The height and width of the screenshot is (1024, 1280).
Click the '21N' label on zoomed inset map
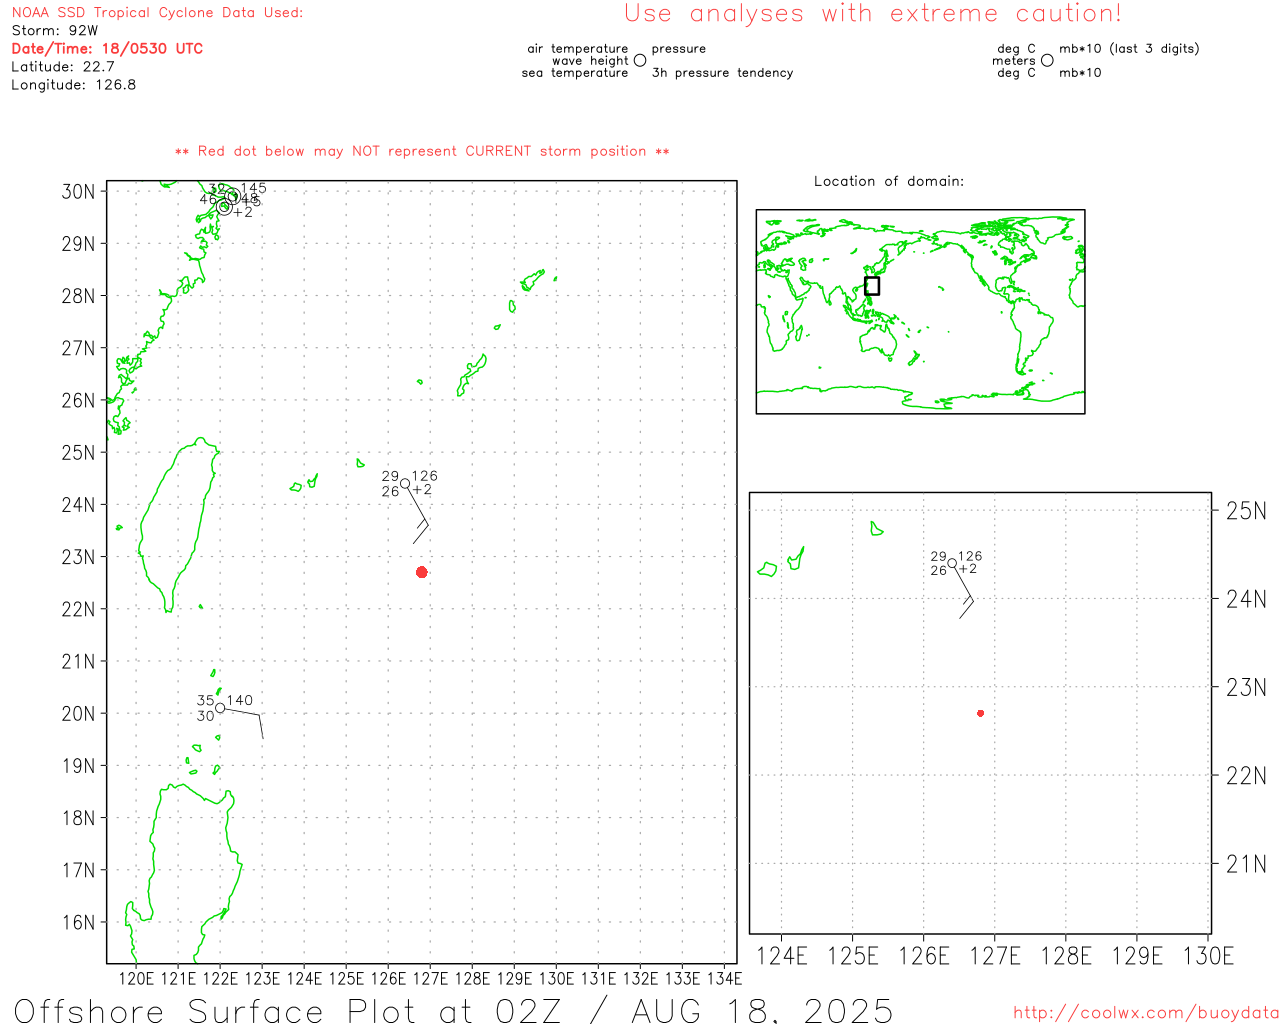(x=1246, y=864)
